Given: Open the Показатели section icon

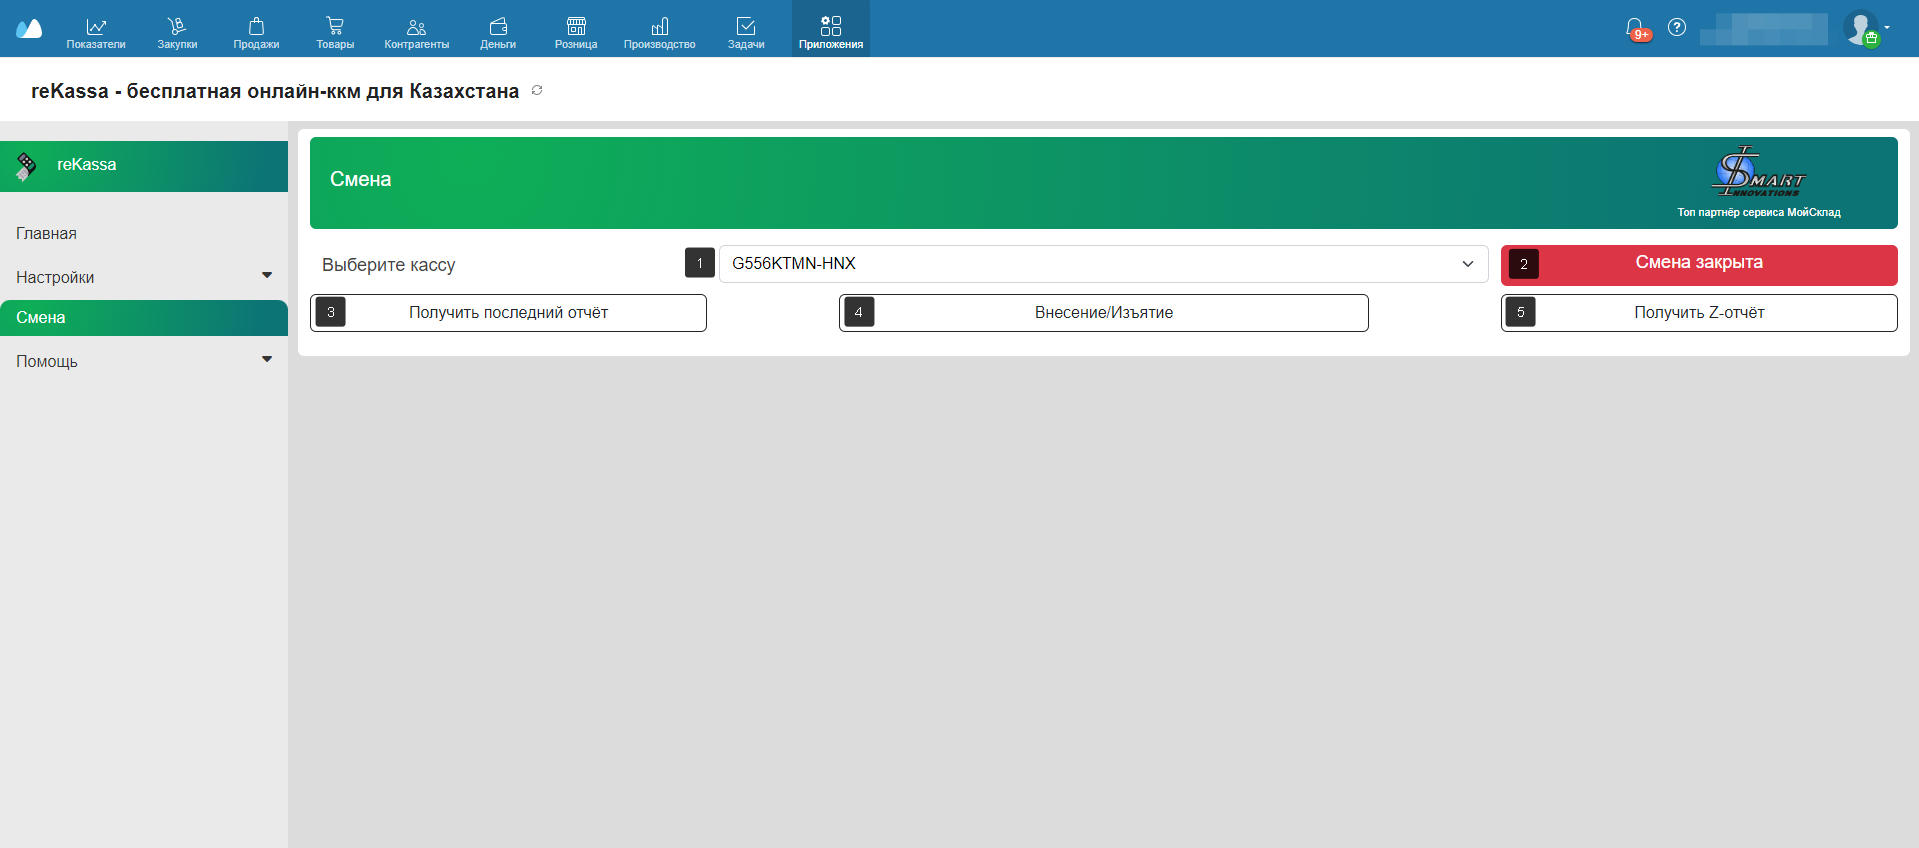Looking at the screenshot, I should click(96, 28).
